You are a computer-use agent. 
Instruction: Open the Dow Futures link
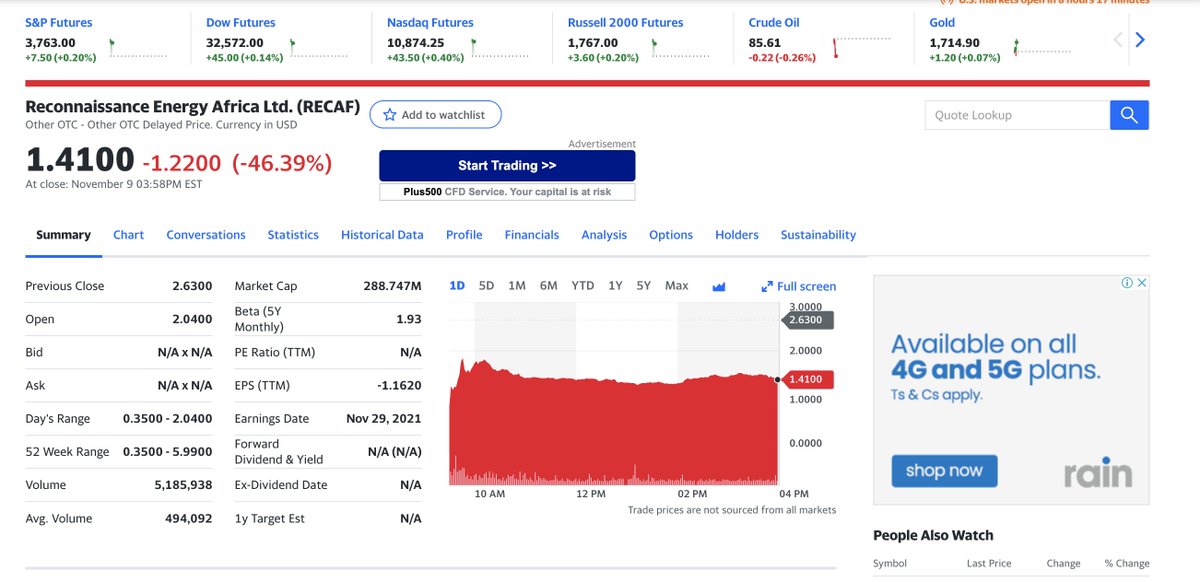pyautogui.click(x=240, y=22)
